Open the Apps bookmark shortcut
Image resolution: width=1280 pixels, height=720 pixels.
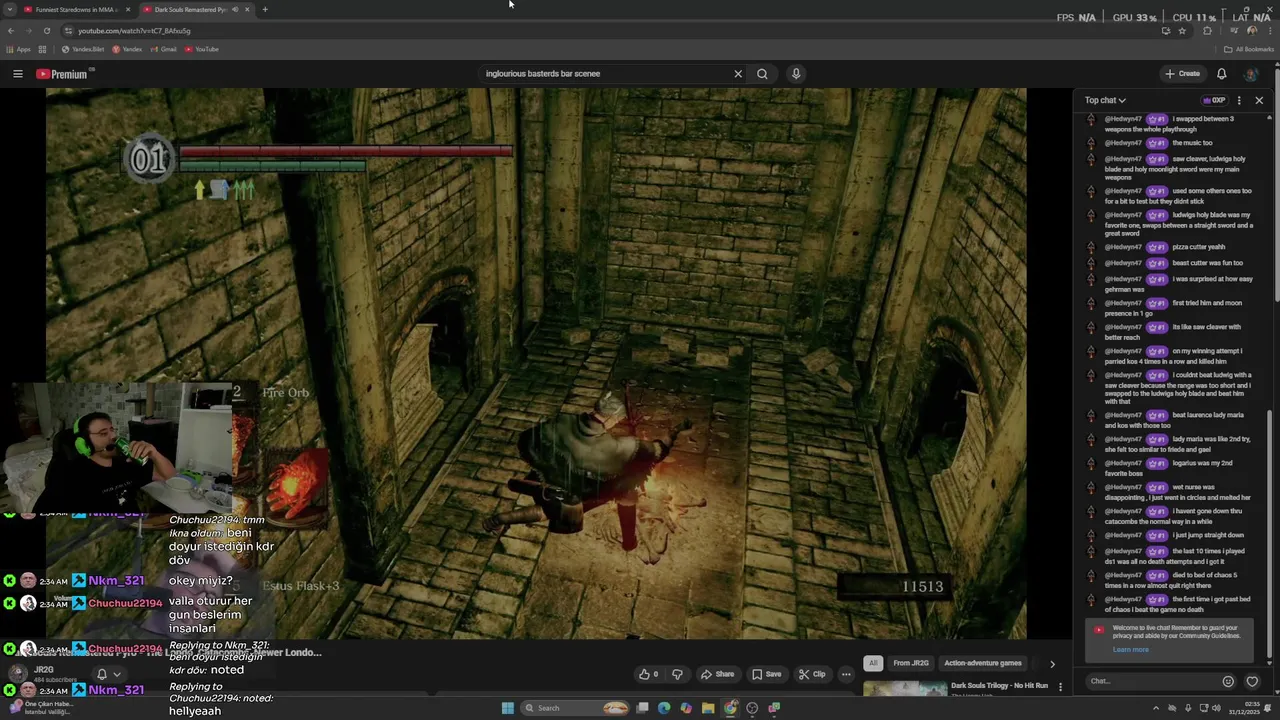[x=18, y=49]
